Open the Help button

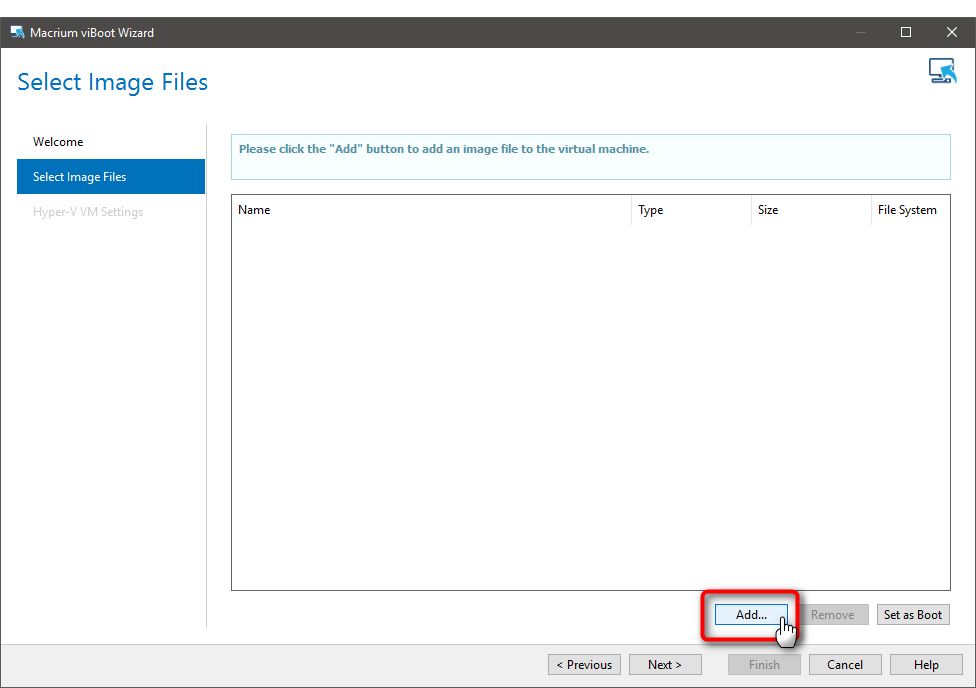(926, 664)
